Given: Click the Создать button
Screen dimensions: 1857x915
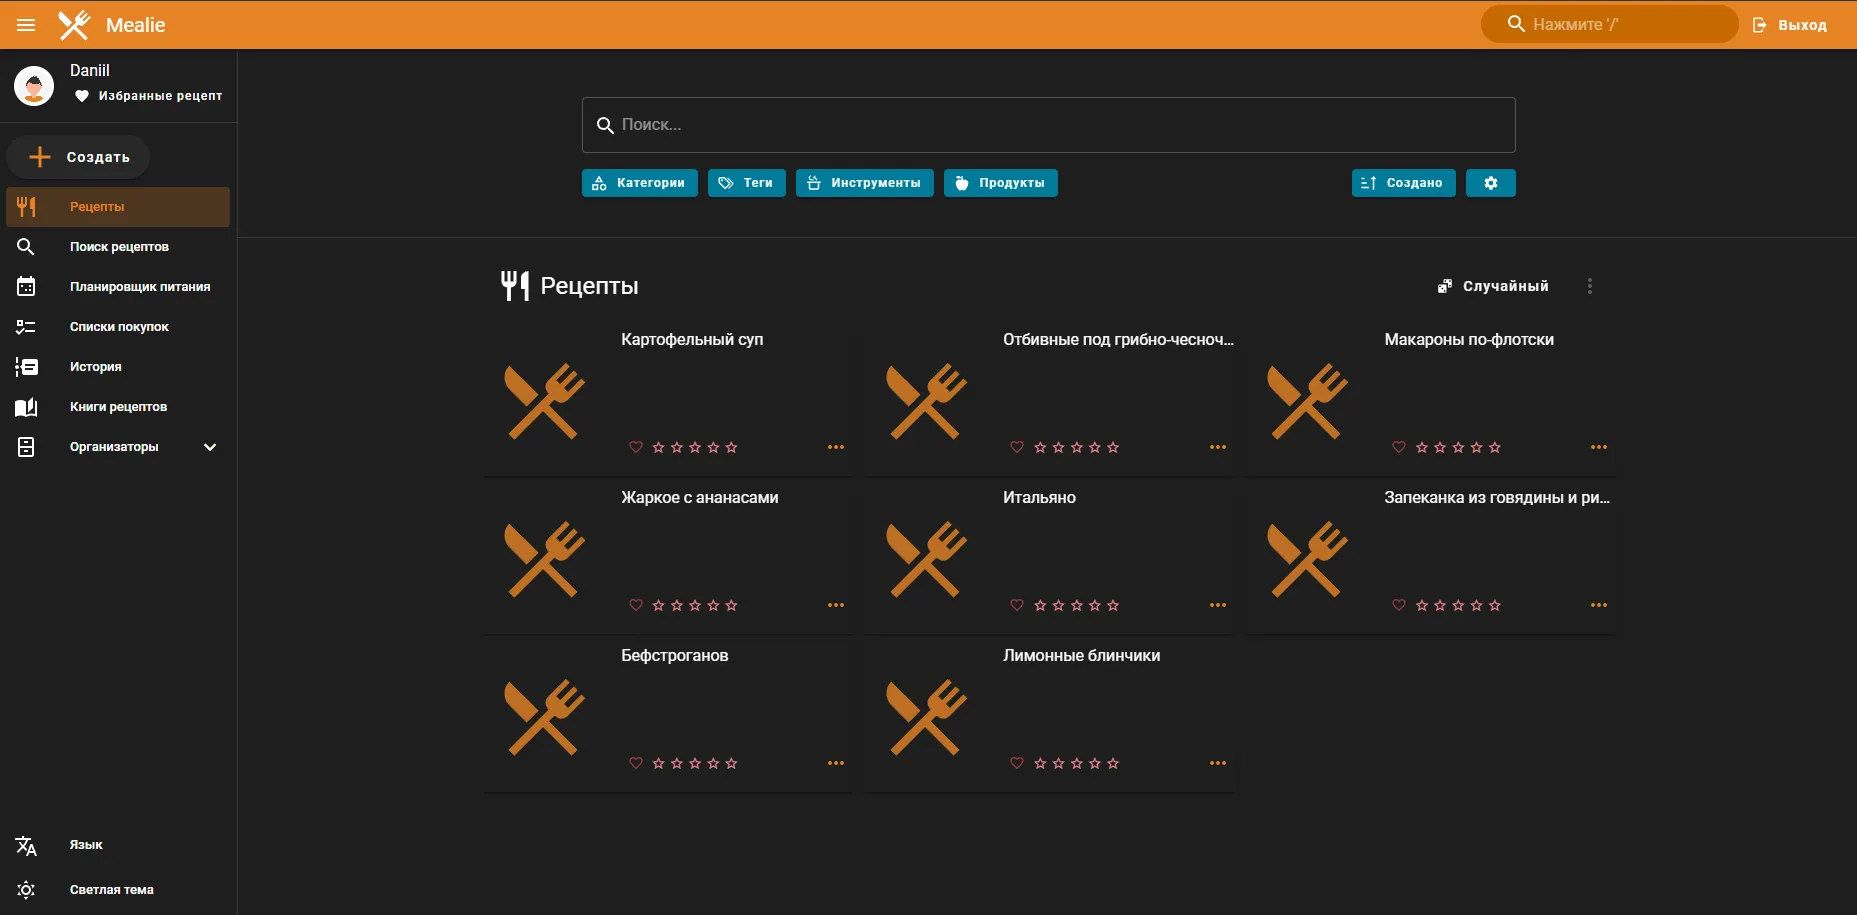Looking at the screenshot, I should [x=79, y=157].
